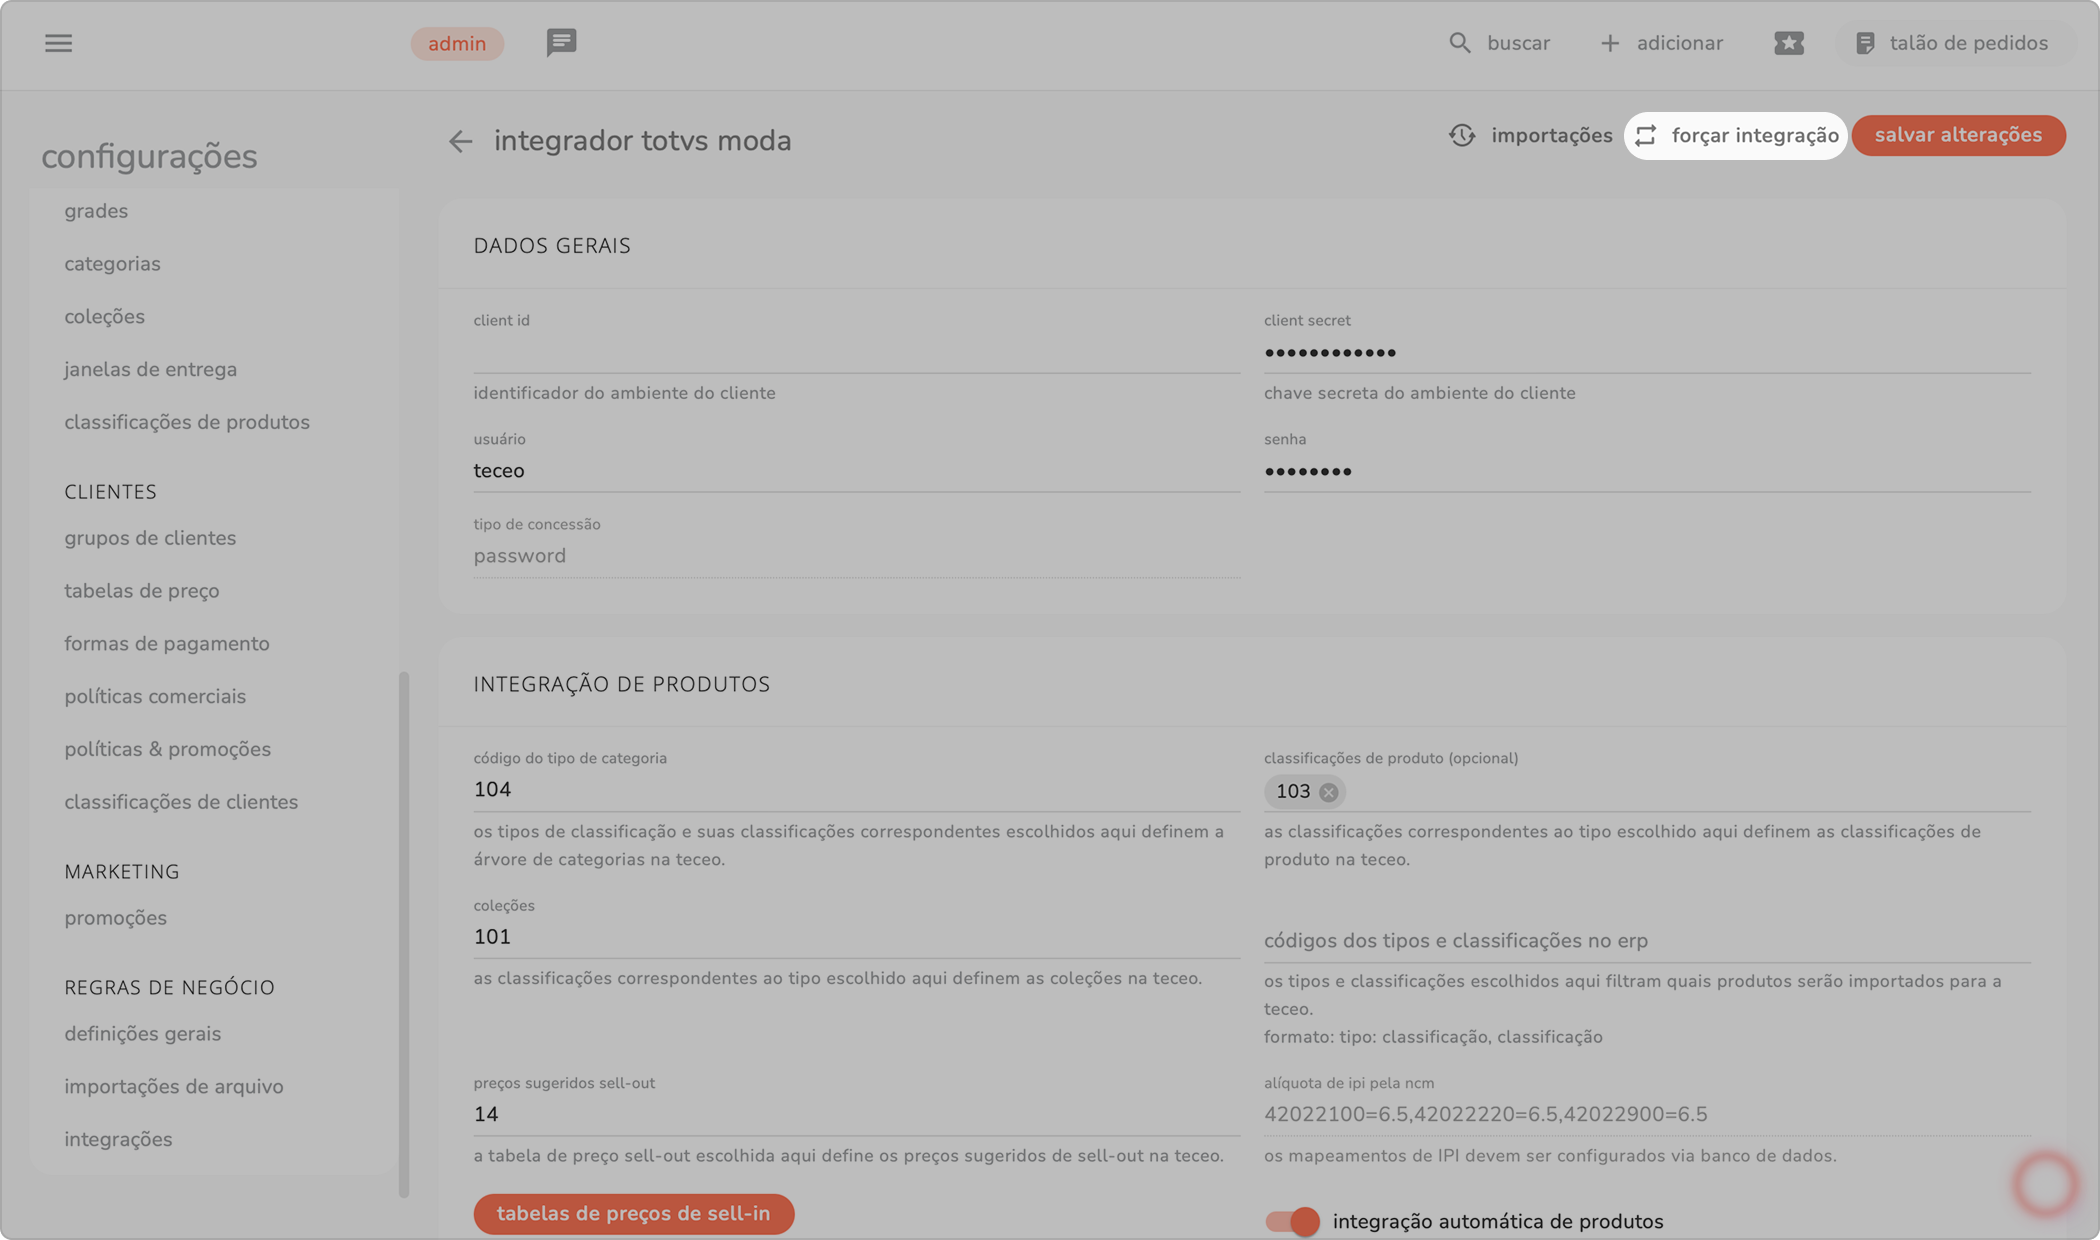The width and height of the screenshot is (2100, 1240).
Task: Open the chat messages icon
Action: (x=561, y=42)
